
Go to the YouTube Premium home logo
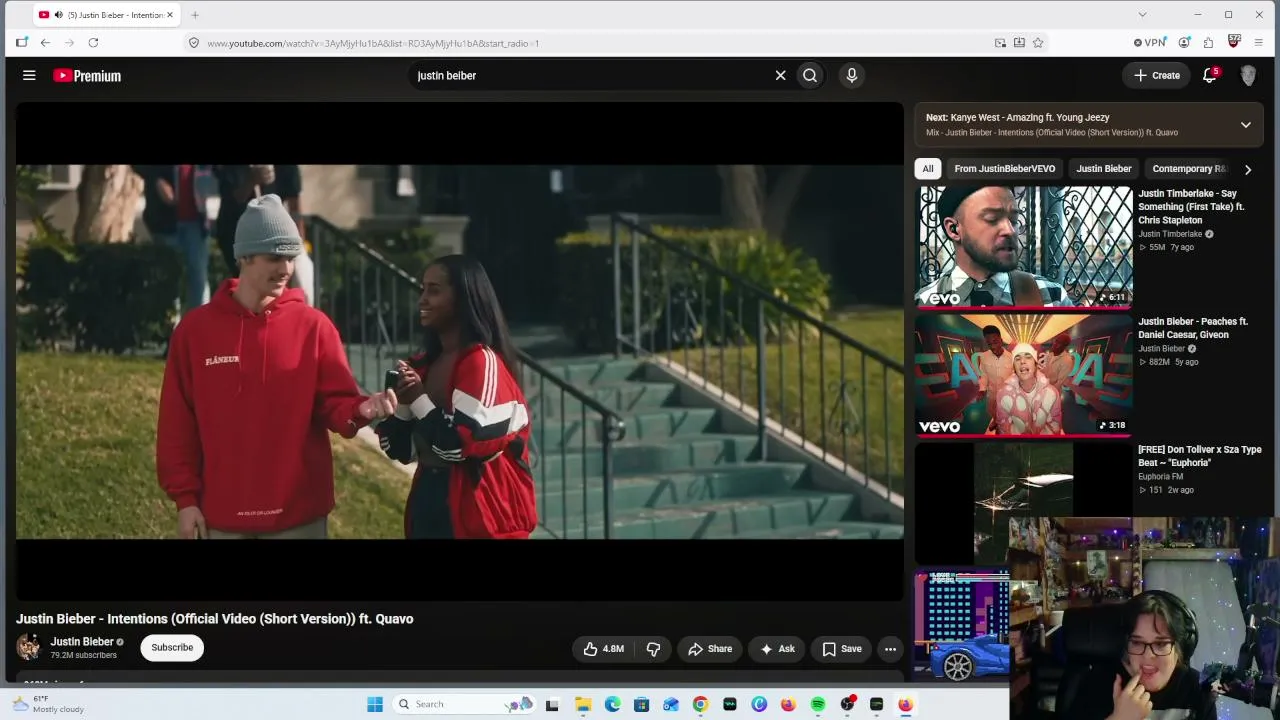pyautogui.click(x=87, y=75)
